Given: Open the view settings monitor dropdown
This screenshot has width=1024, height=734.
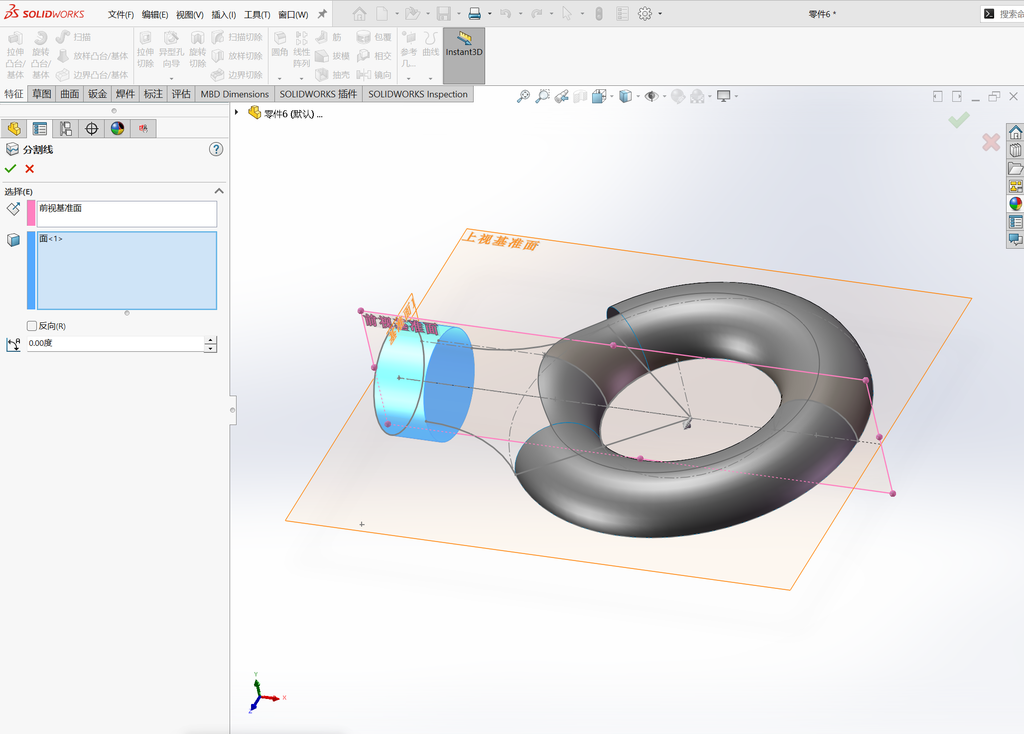Looking at the screenshot, I should click(736, 97).
